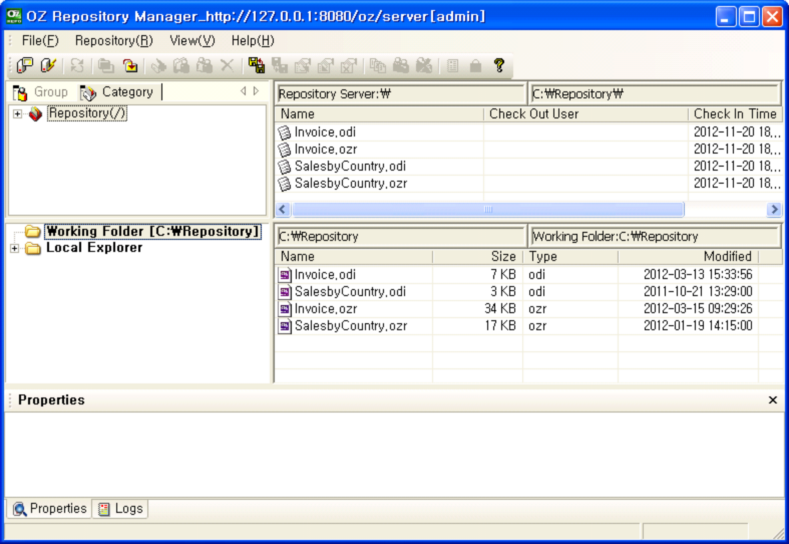Click the Repository Server:₩ path field
This screenshot has height=544, width=789.
[401, 94]
